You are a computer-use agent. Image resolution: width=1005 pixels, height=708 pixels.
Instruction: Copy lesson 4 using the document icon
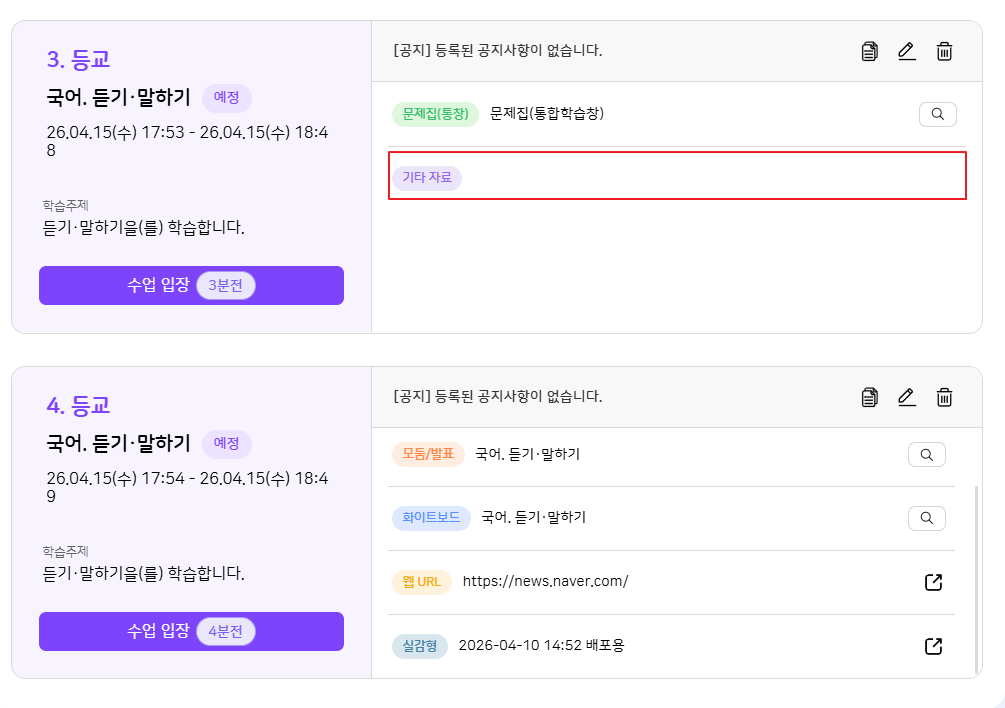[x=870, y=397]
